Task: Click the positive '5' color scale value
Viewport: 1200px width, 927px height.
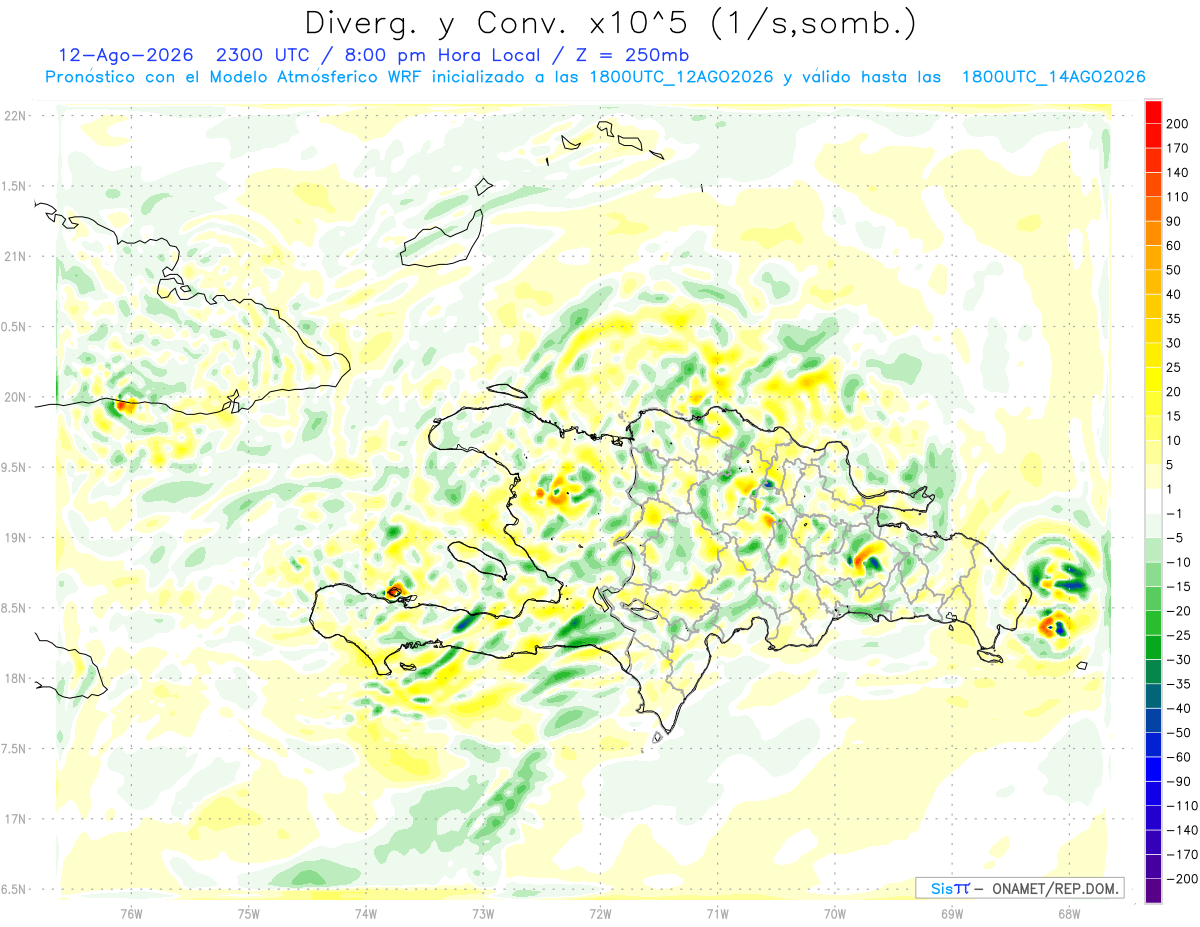Action: [x=1170, y=465]
